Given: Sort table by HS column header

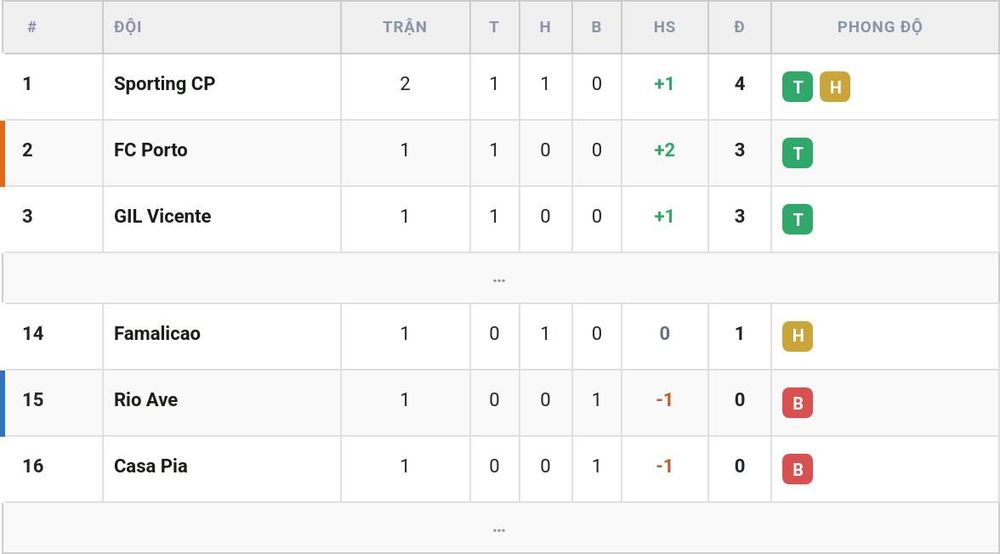Looking at the screenshot, I should (x=664, y=27).
